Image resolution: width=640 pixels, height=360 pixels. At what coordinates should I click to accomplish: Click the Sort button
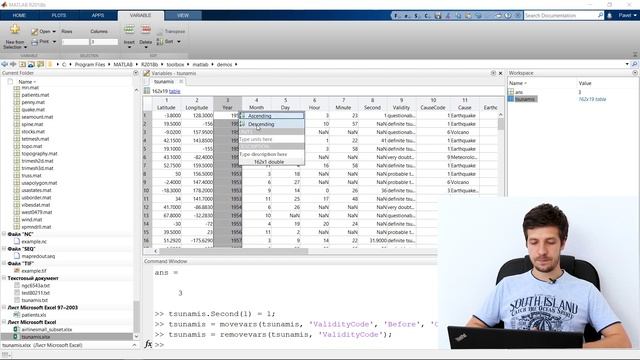pyautogui.click(x=165, y=42)
